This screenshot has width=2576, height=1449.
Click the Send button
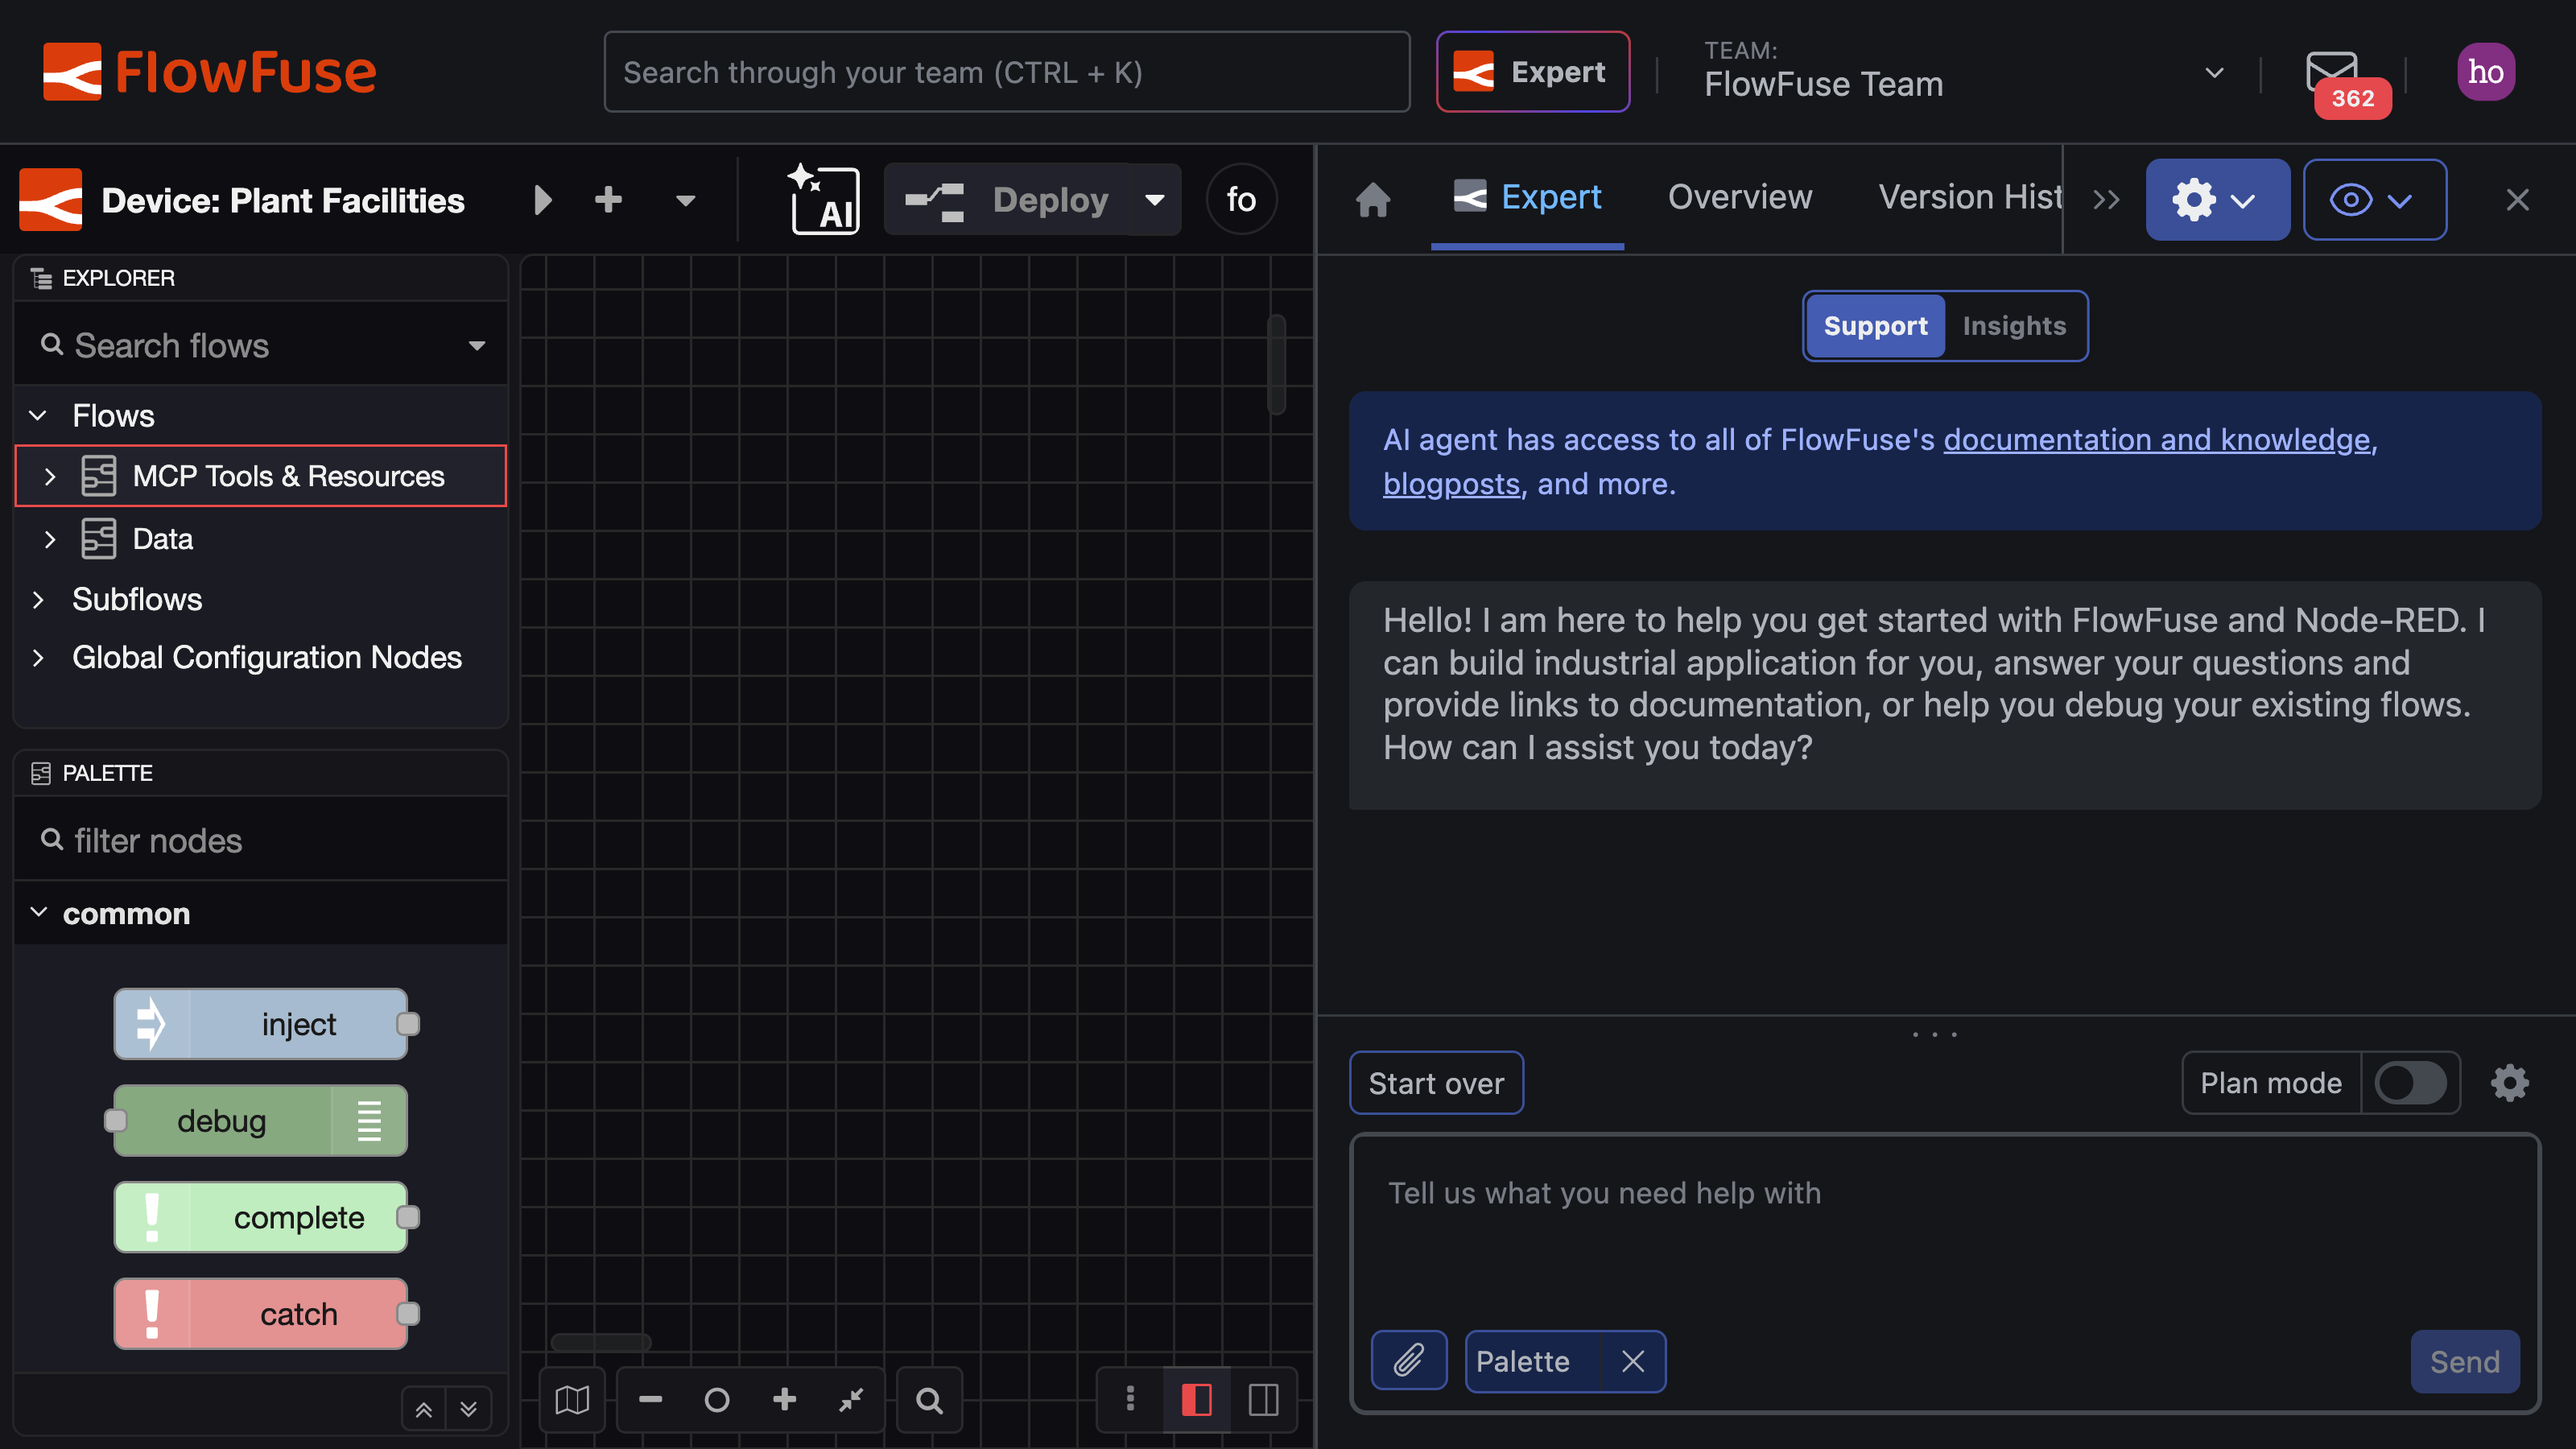pos(2465,1361)
